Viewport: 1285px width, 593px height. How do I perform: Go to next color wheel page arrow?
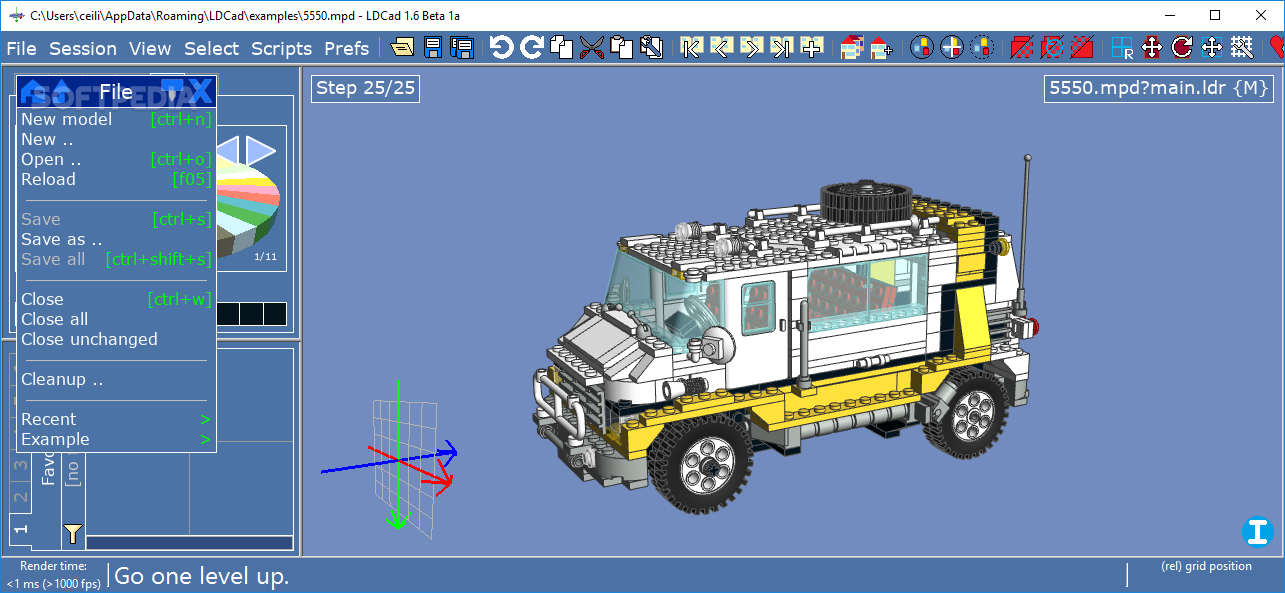[x=261, y=151]
